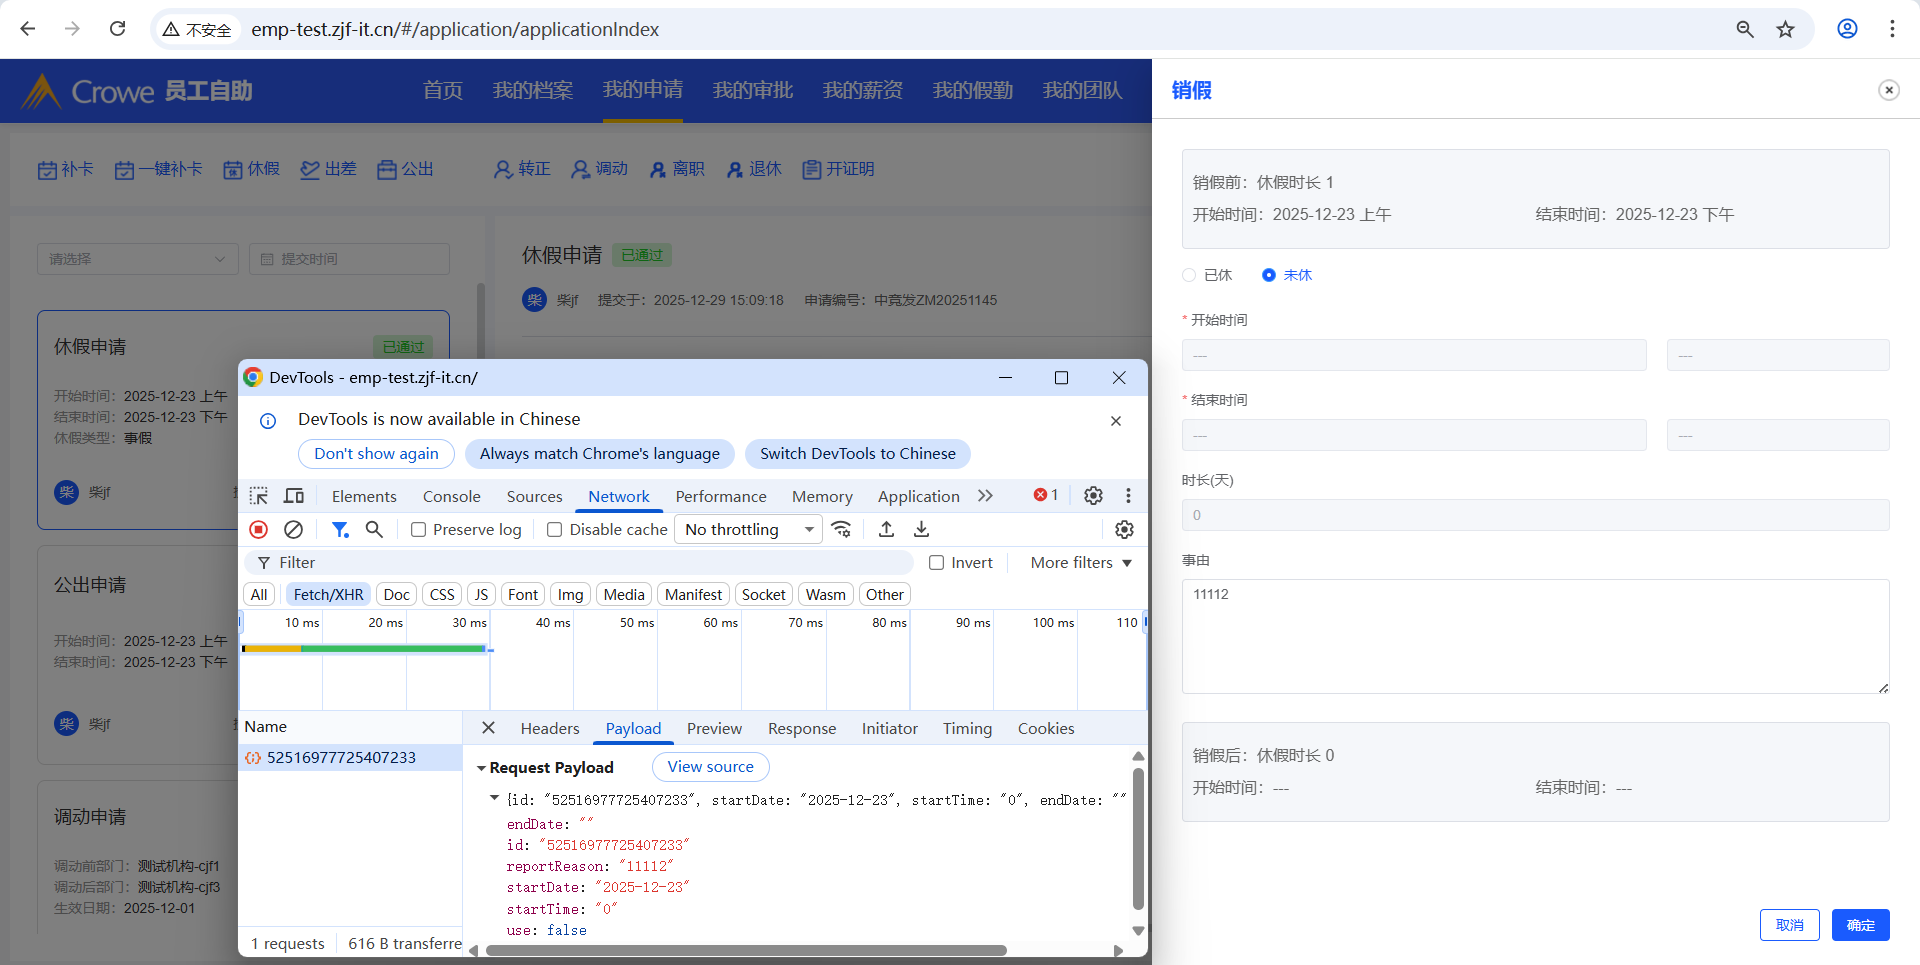Click the import HAR upload icon
The height and width of the screenshot is (965, 1920).
click(886, 530)
